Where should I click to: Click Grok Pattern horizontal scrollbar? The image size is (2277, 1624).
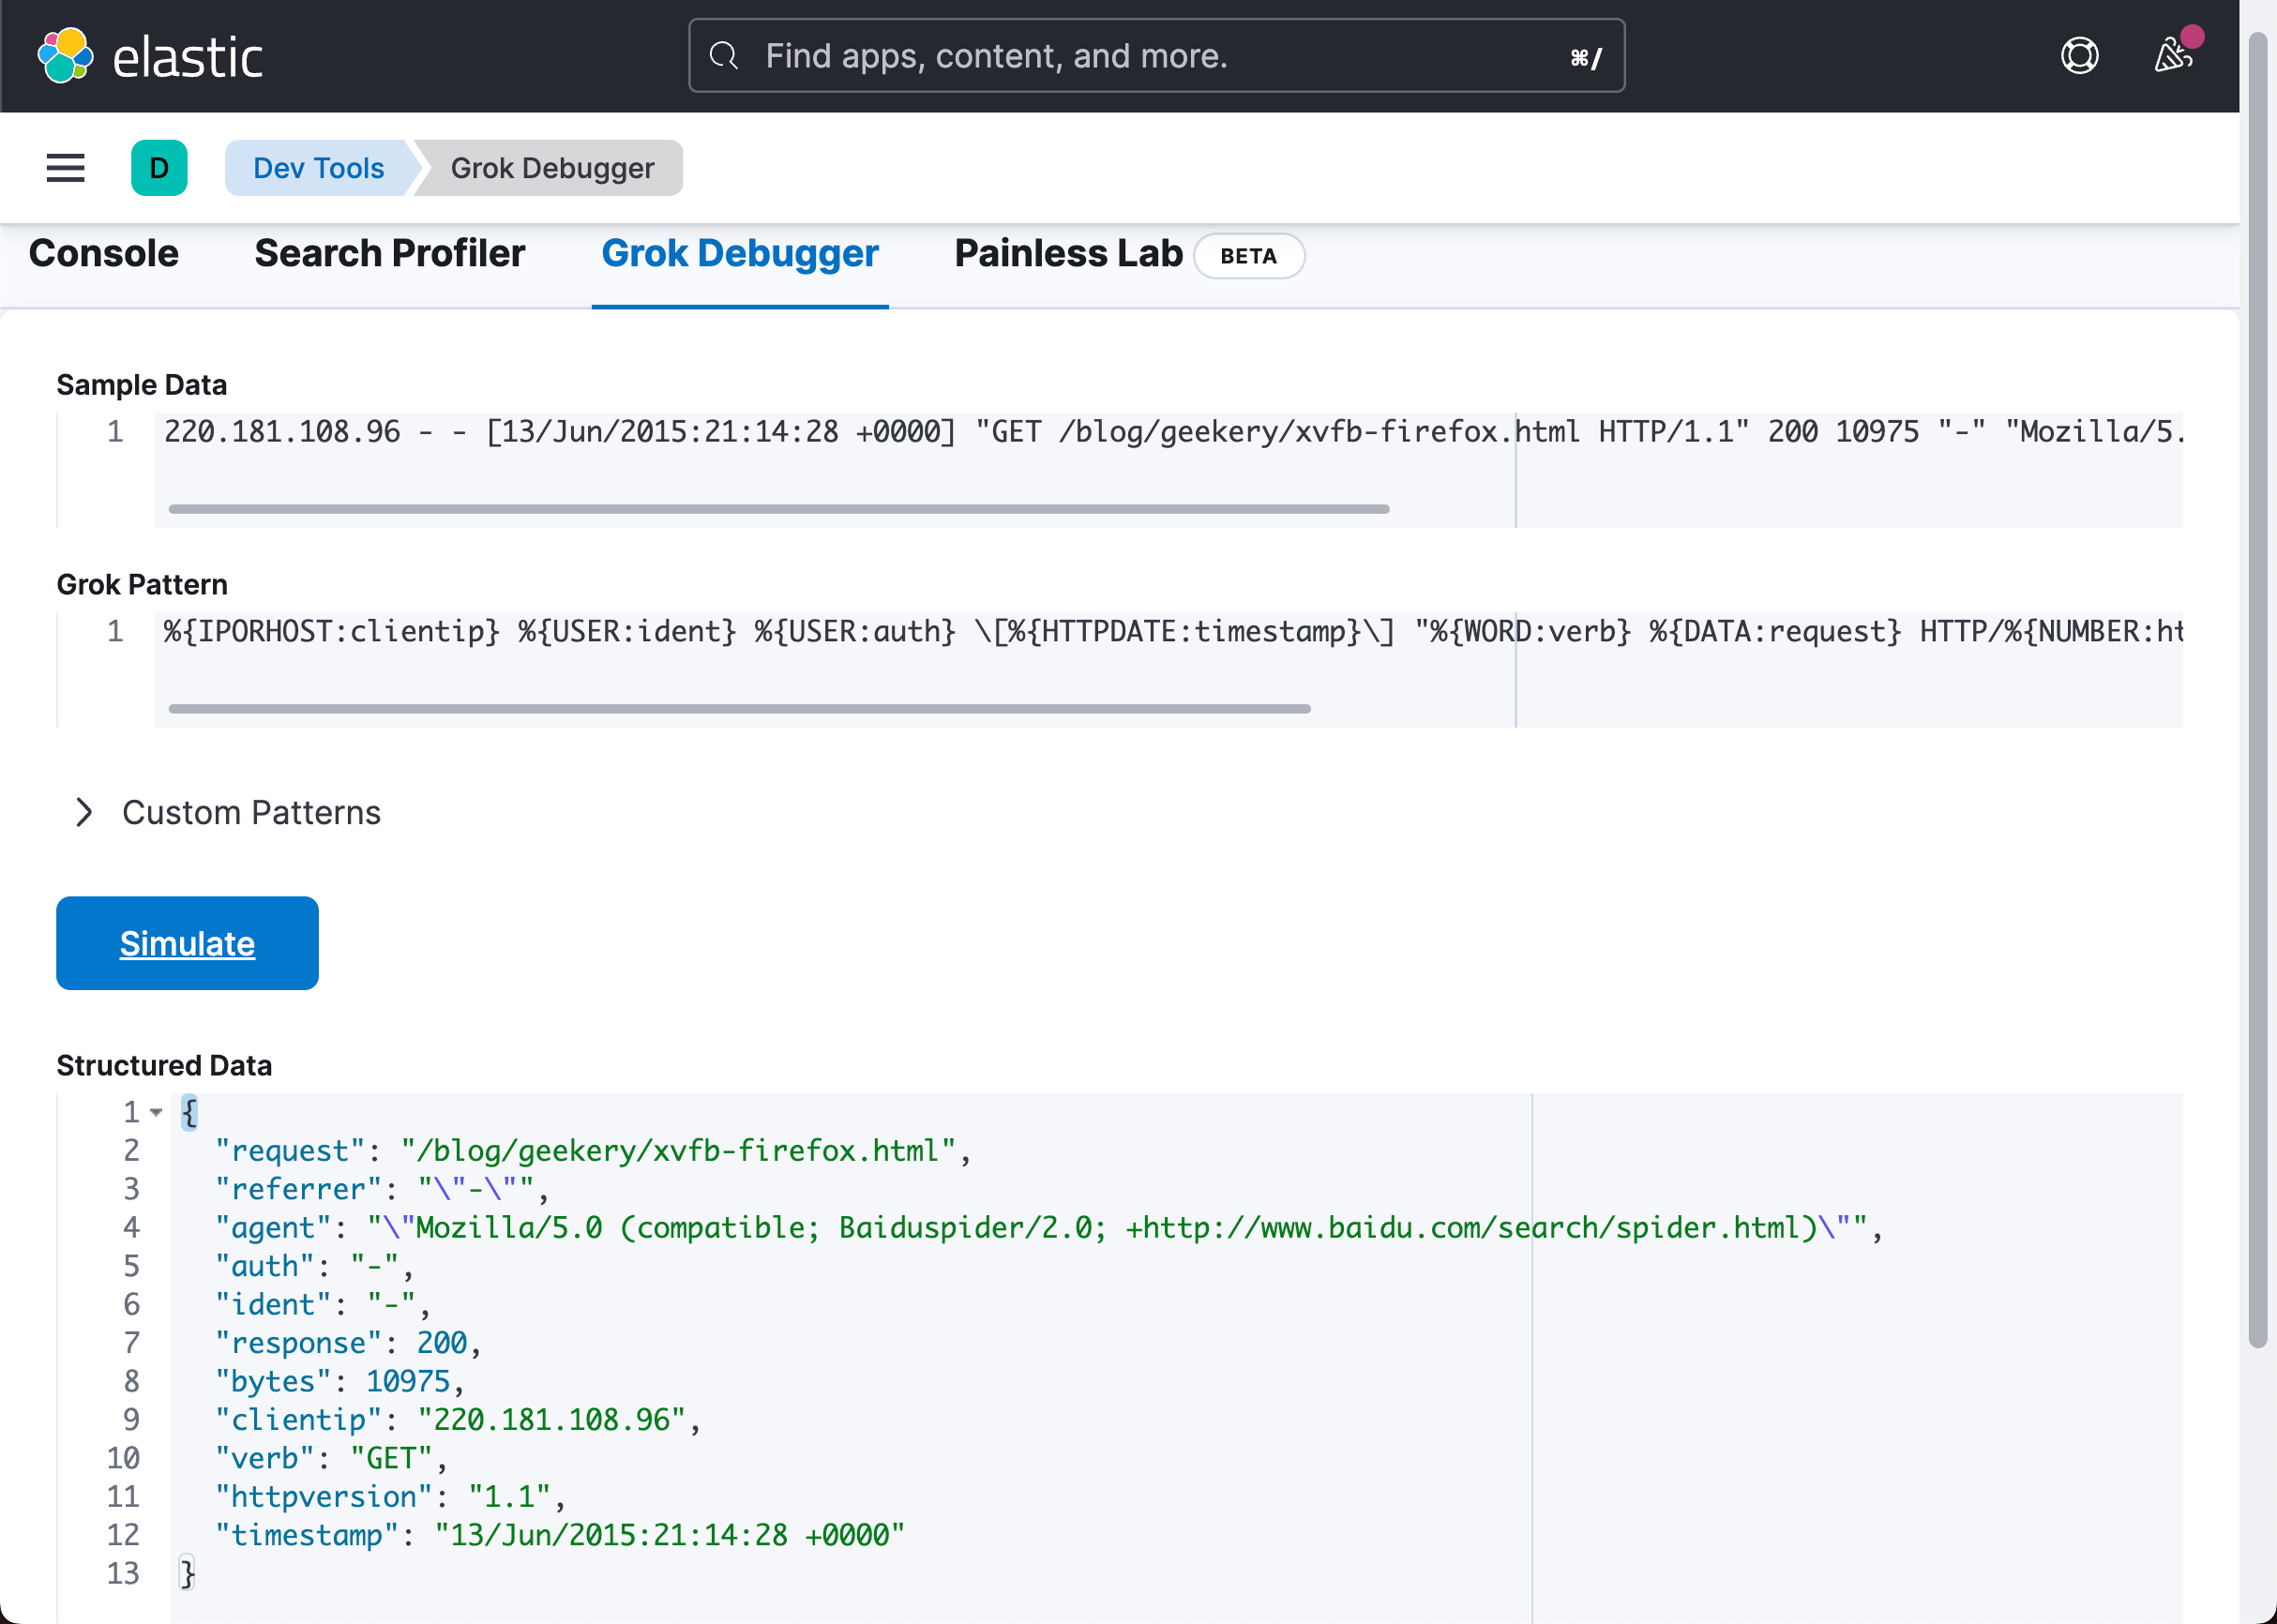[x=740, y=709]
